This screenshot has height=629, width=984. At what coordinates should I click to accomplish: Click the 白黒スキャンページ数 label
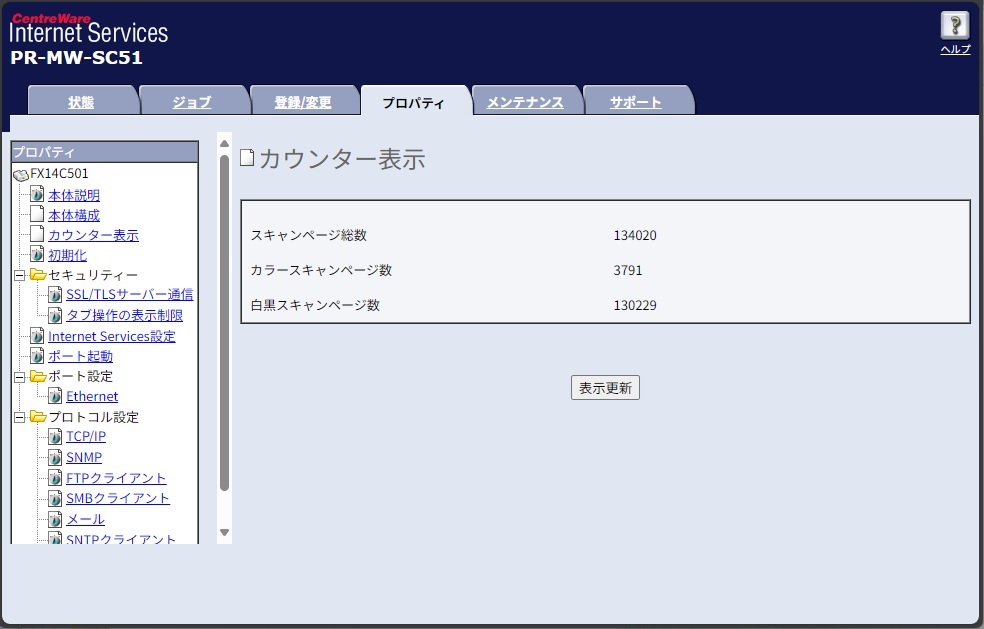pos(315,306)
